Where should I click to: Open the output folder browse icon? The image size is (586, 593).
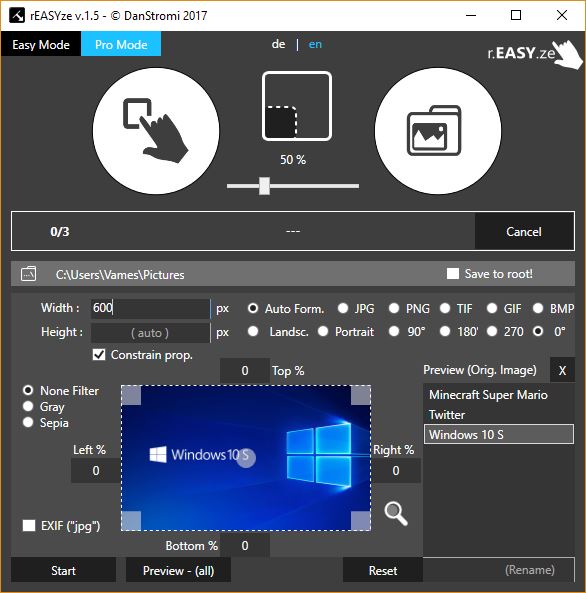coord(29,274)
